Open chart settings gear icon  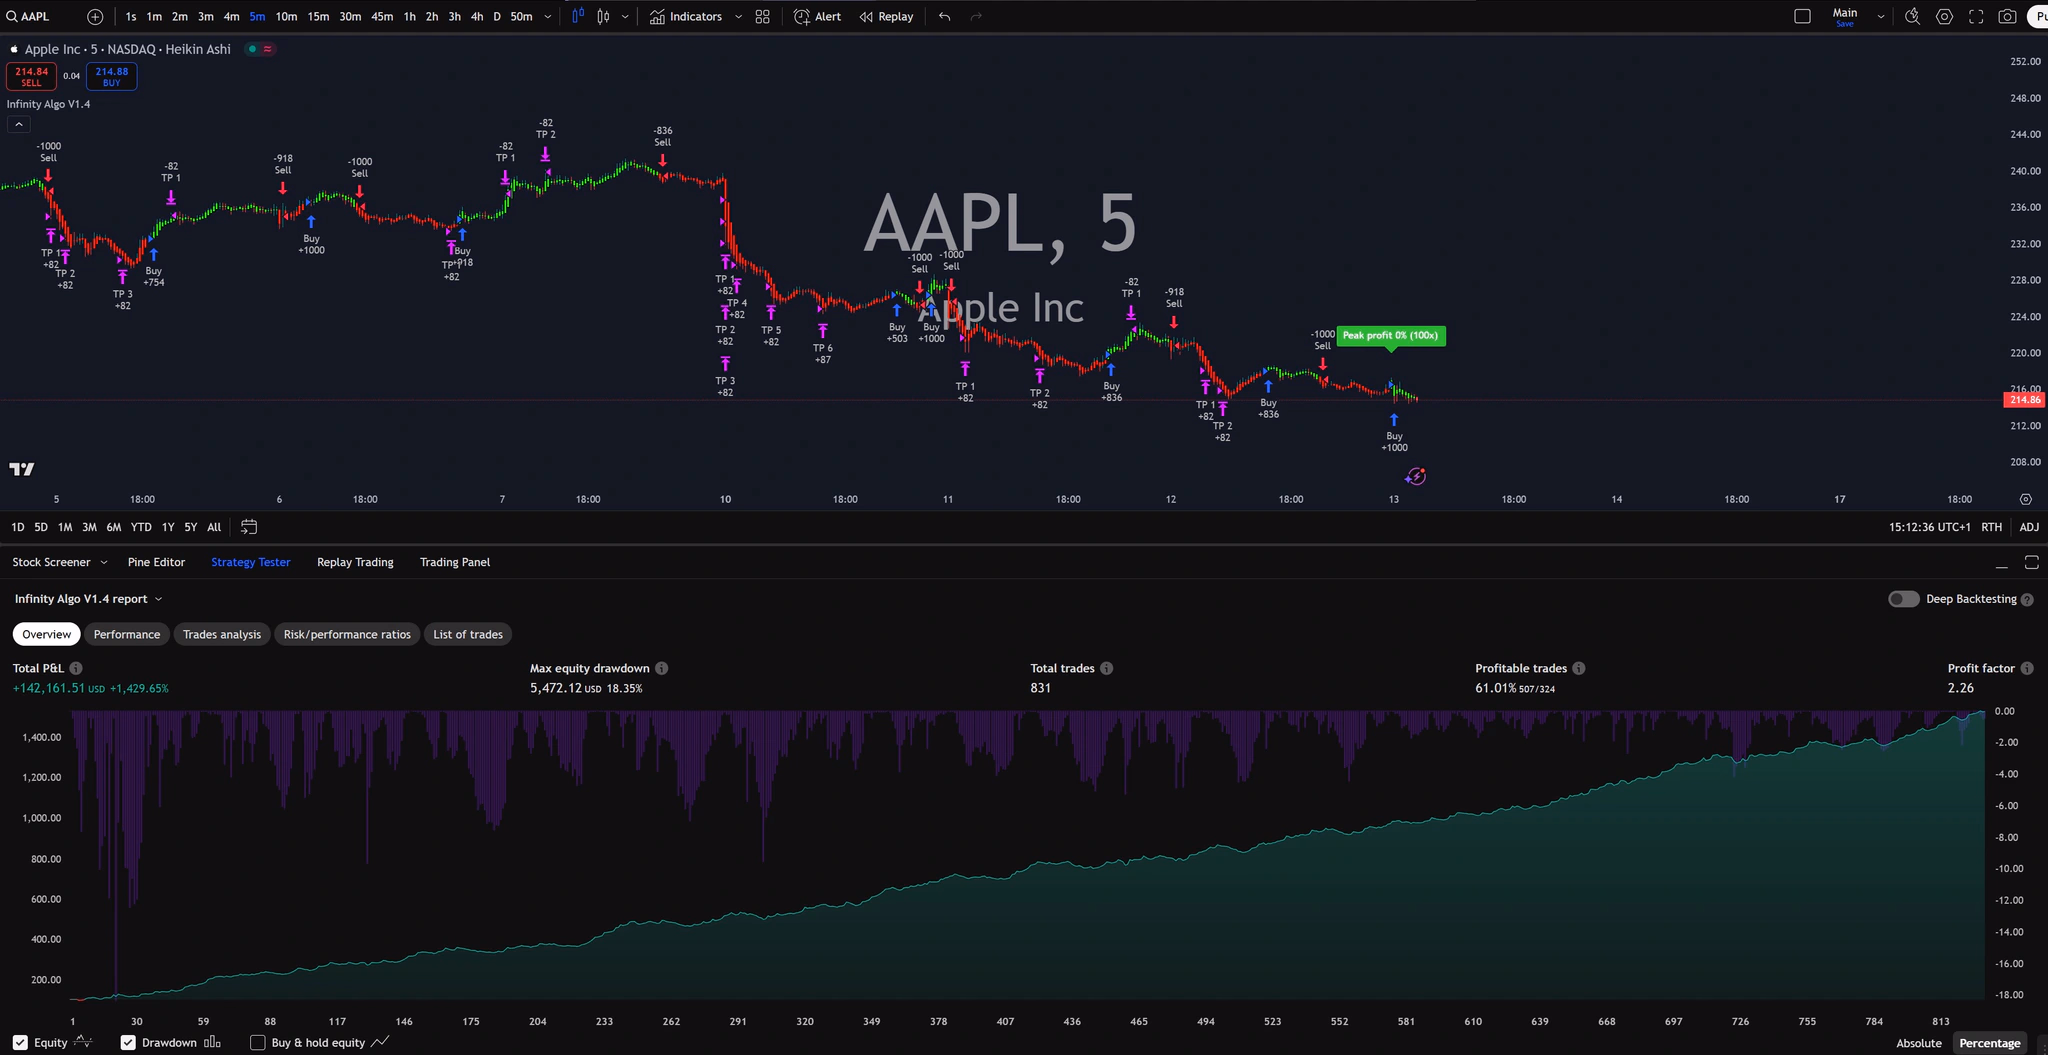point(1944,17)
